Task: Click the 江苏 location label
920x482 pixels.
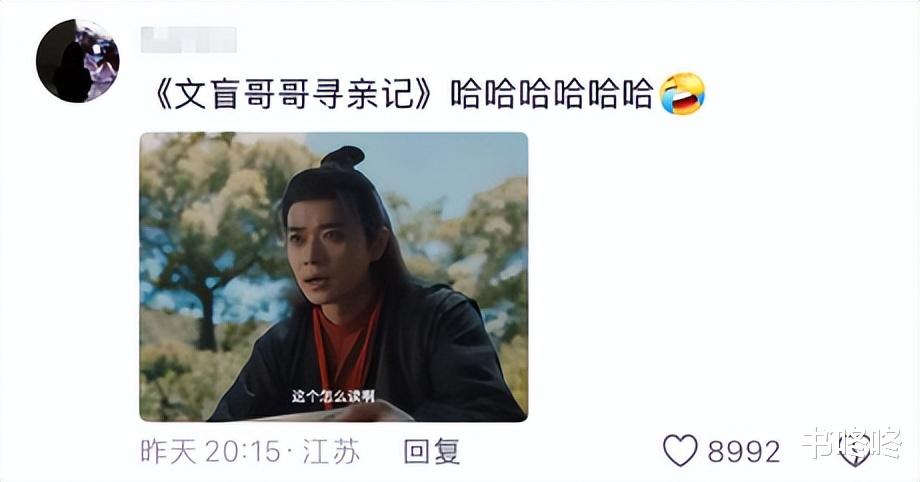Action: coord(330,452)
